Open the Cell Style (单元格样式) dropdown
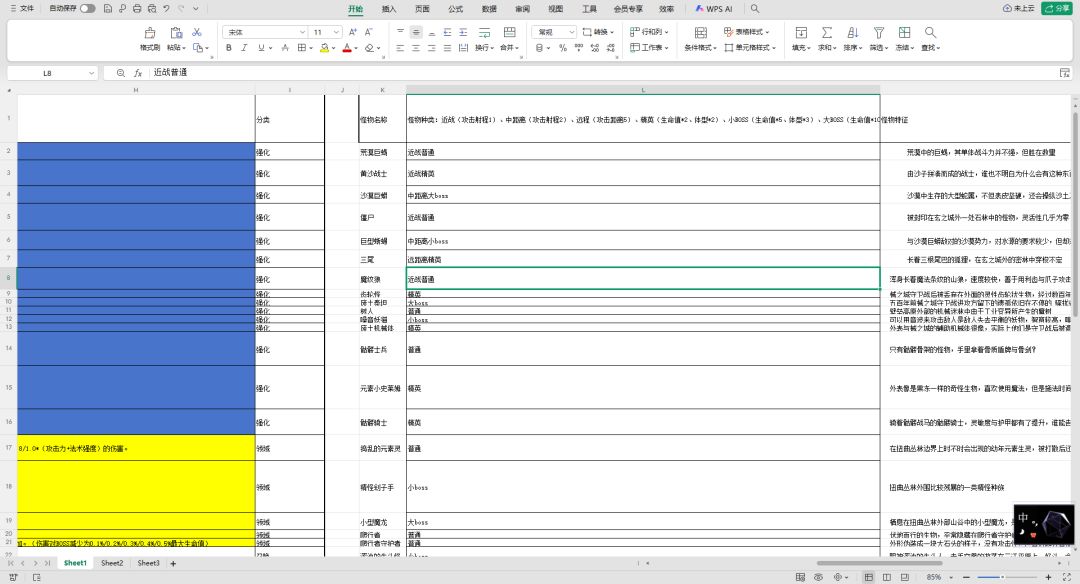Screen dimensions: 1080x584 [x=750, y=48]
